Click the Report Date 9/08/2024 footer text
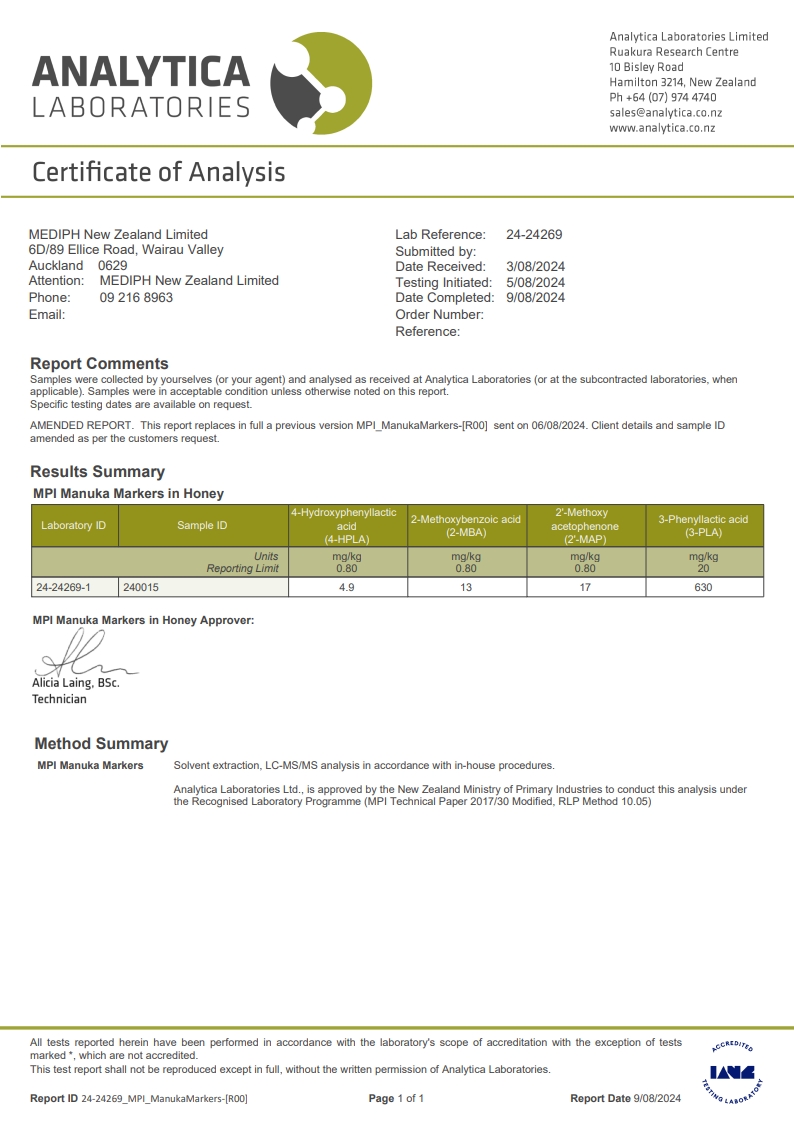The width and height of the screenshot is (794, 1123). point(626,1098)
